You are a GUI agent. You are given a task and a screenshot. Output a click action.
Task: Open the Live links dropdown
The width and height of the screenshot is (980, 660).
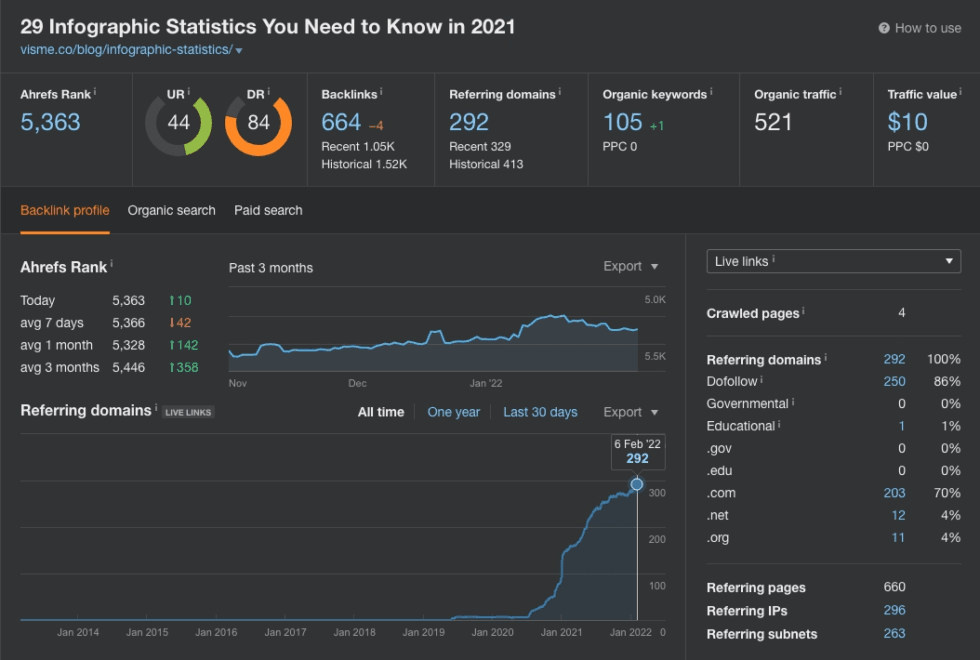tap(833, 260)
